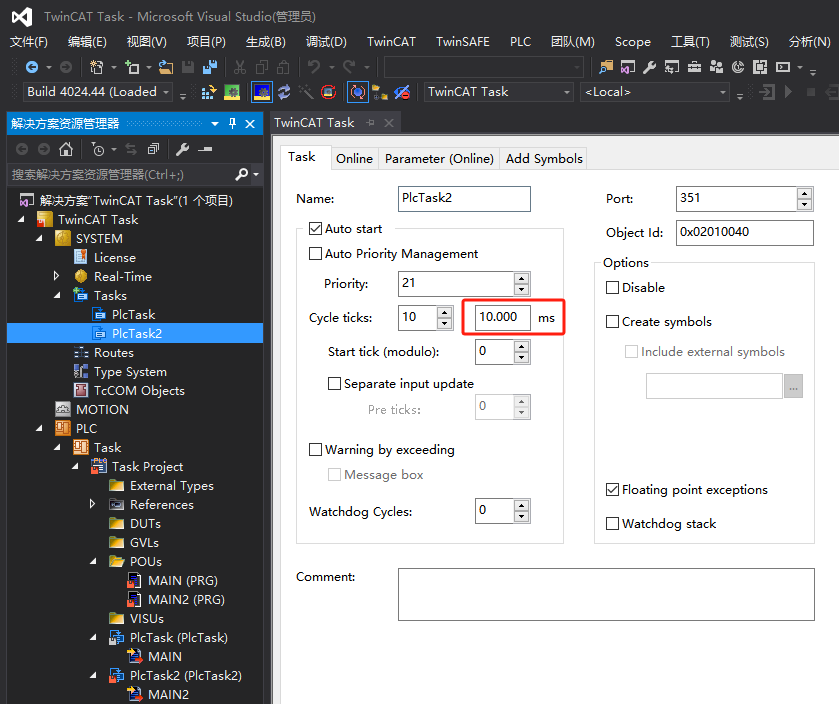Viewport: 839px width, 704px height.
Task: Click the Reload Devices icon
Action: coord(284,93)
